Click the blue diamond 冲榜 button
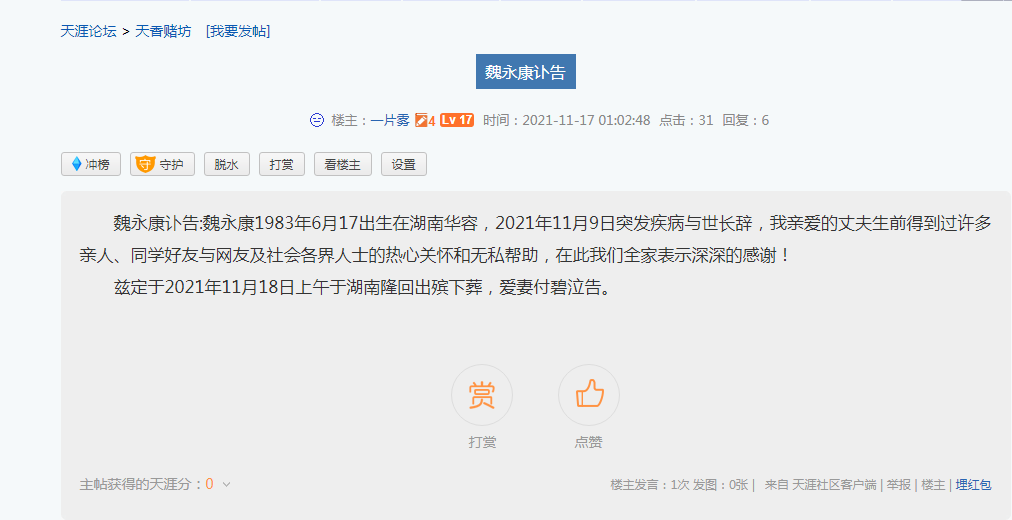The width and height of the screenshot is (1012, 520). (91, 165)
